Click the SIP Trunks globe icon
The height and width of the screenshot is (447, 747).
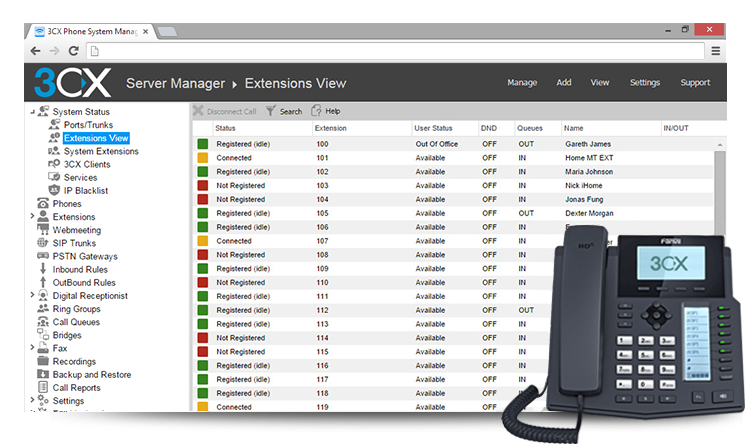(x=43, y=243)
